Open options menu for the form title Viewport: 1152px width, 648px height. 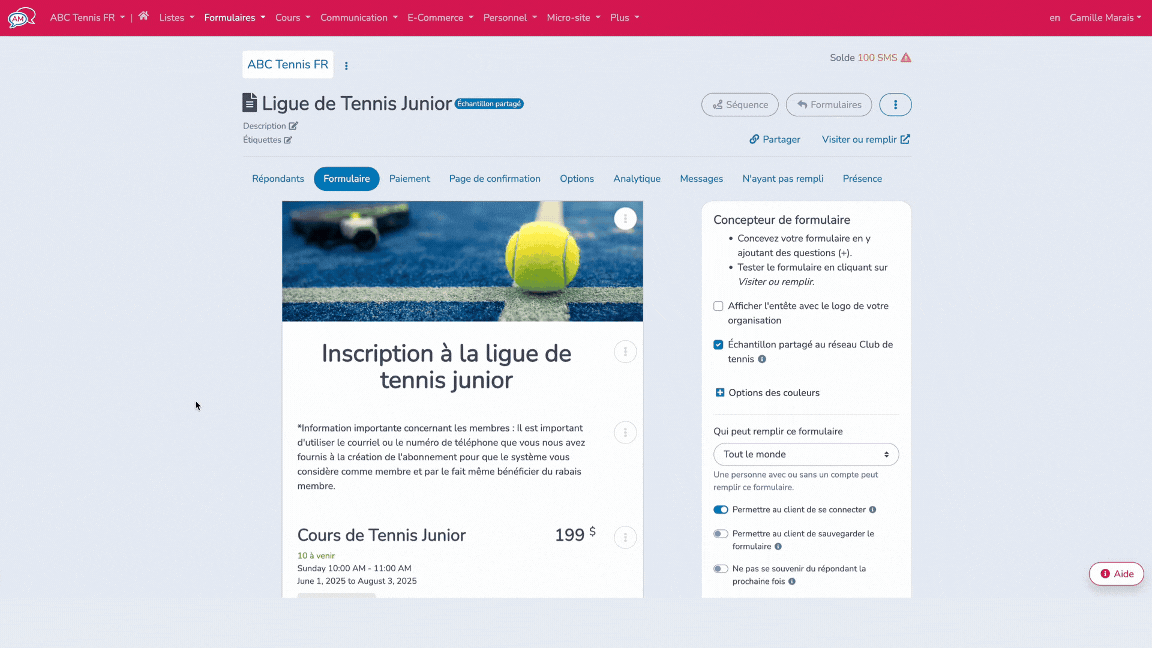click(x=625, y=352)
